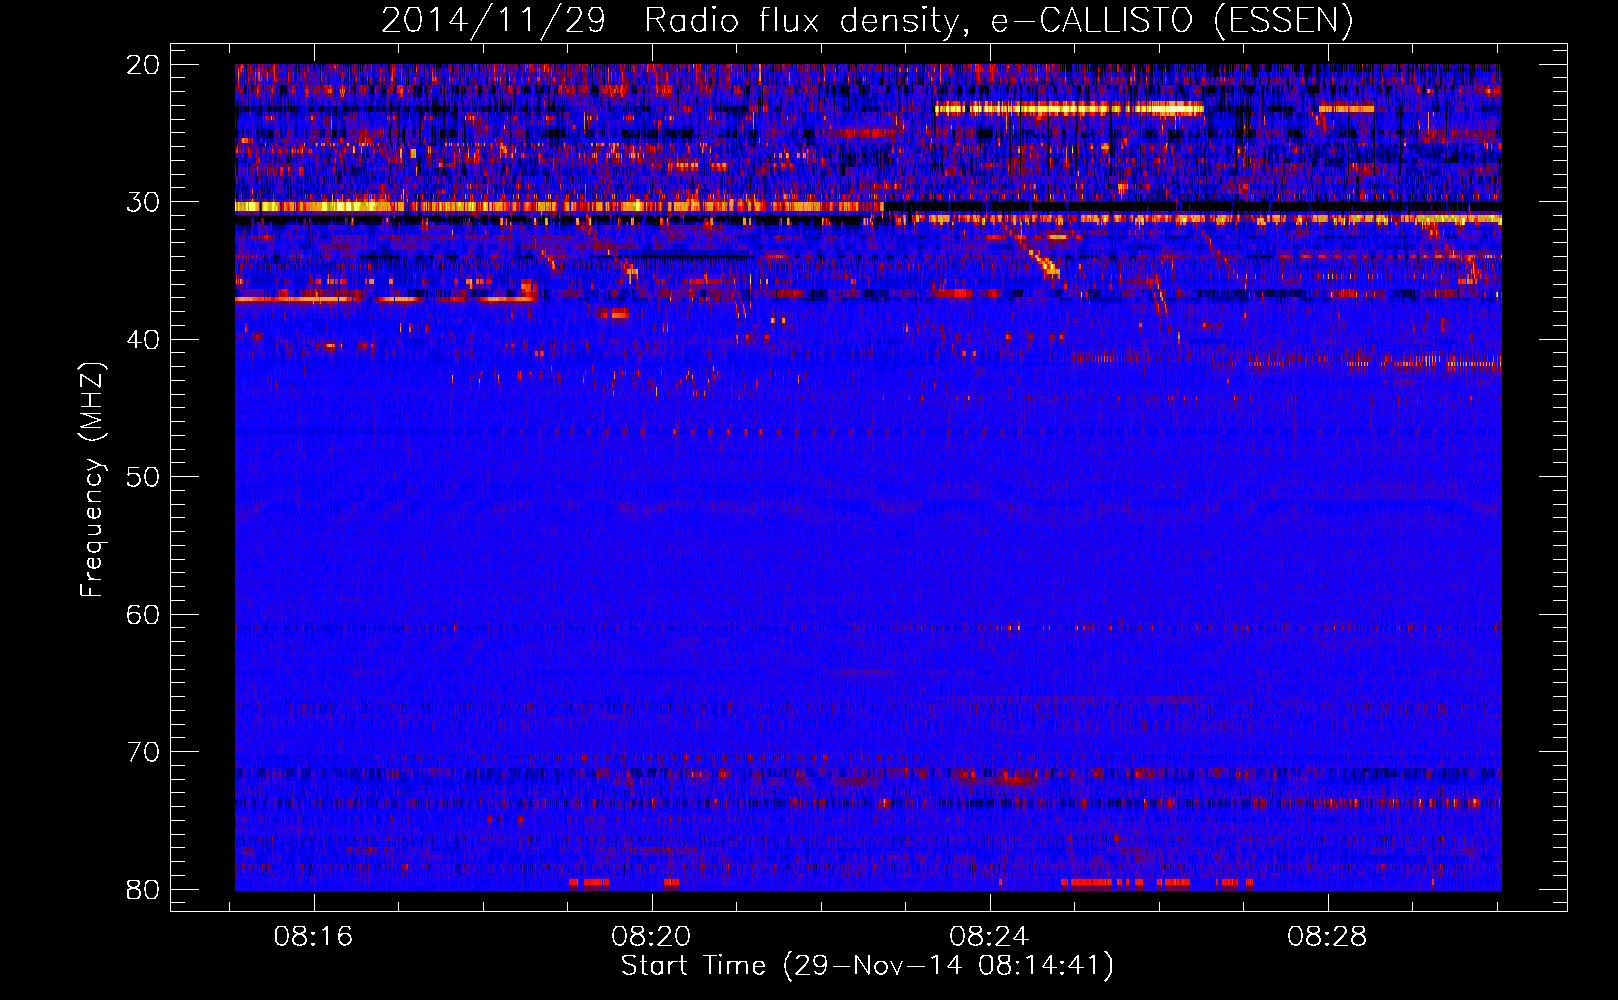The width and height of the screenshot is (1618, 1000).
Task: Click the 40 MHz frequency label
Action: coord(143,340)
